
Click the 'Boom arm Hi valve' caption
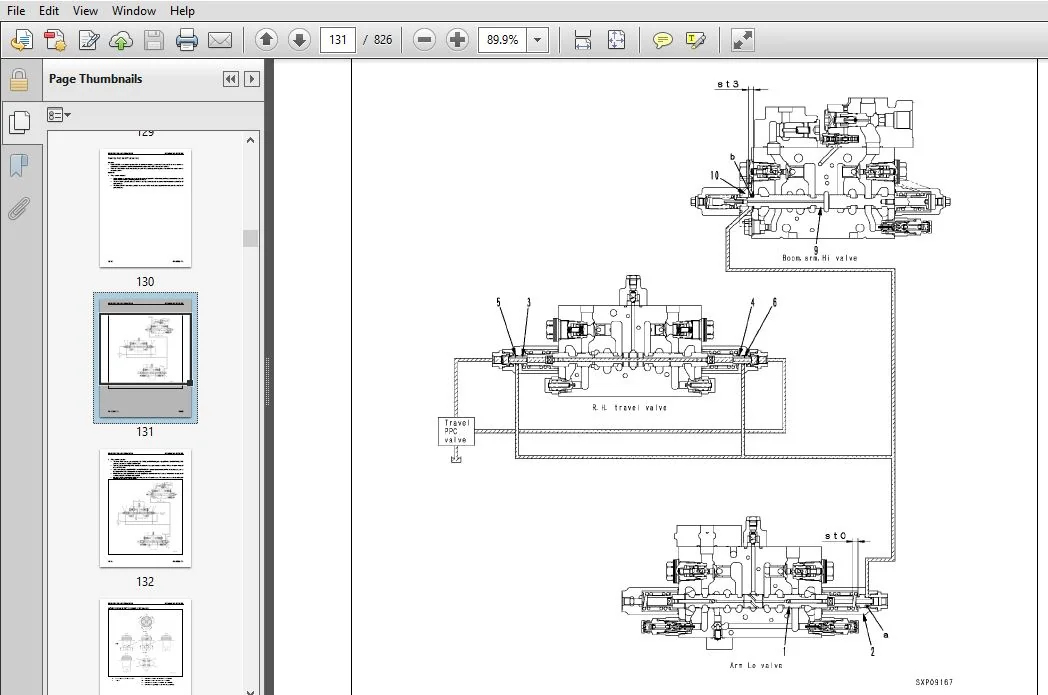point(819,257)
